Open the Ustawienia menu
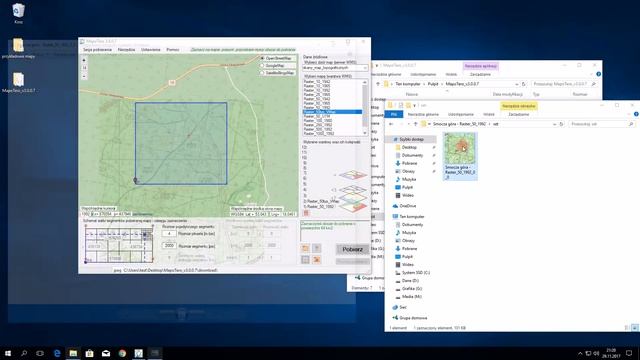This screenshot has width=640, height=360. pyautogui.click(x=151, y=50)
